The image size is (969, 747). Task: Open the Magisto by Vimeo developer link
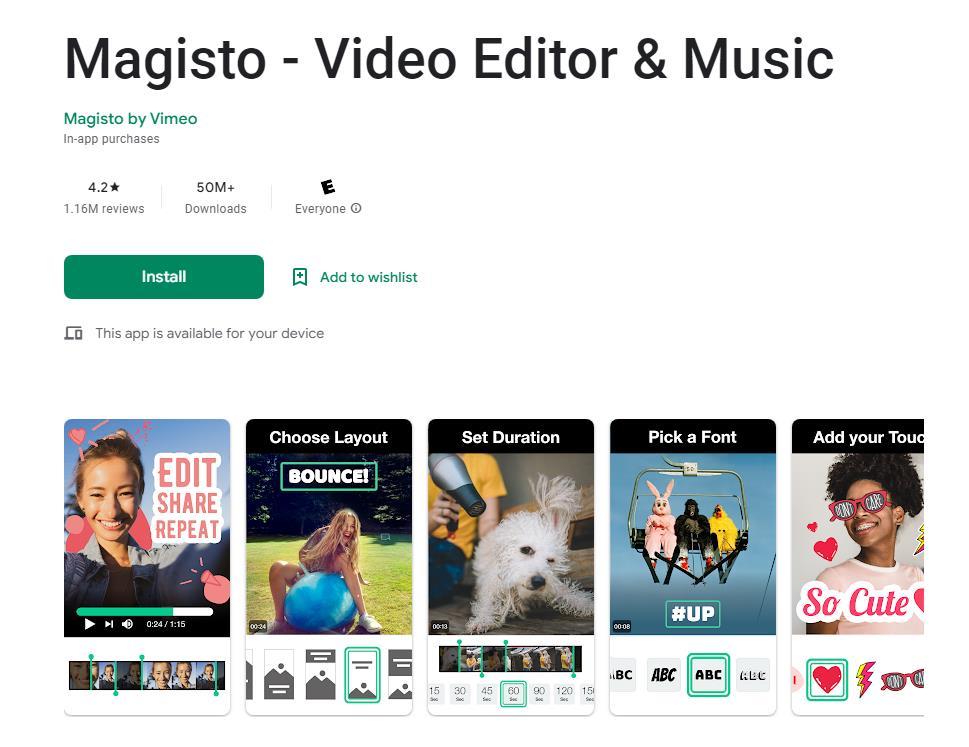click(x=130, y=119)
